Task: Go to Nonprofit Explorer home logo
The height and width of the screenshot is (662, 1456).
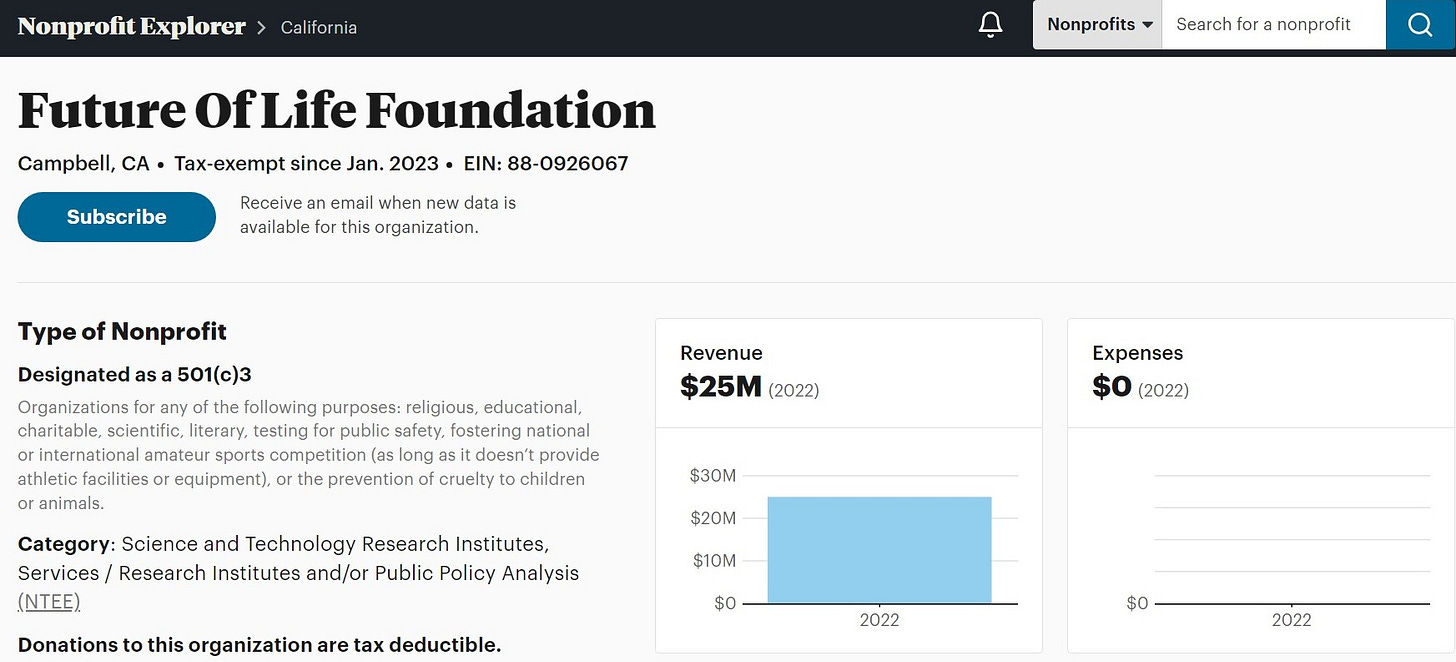Action: click(x=131, y=26)
